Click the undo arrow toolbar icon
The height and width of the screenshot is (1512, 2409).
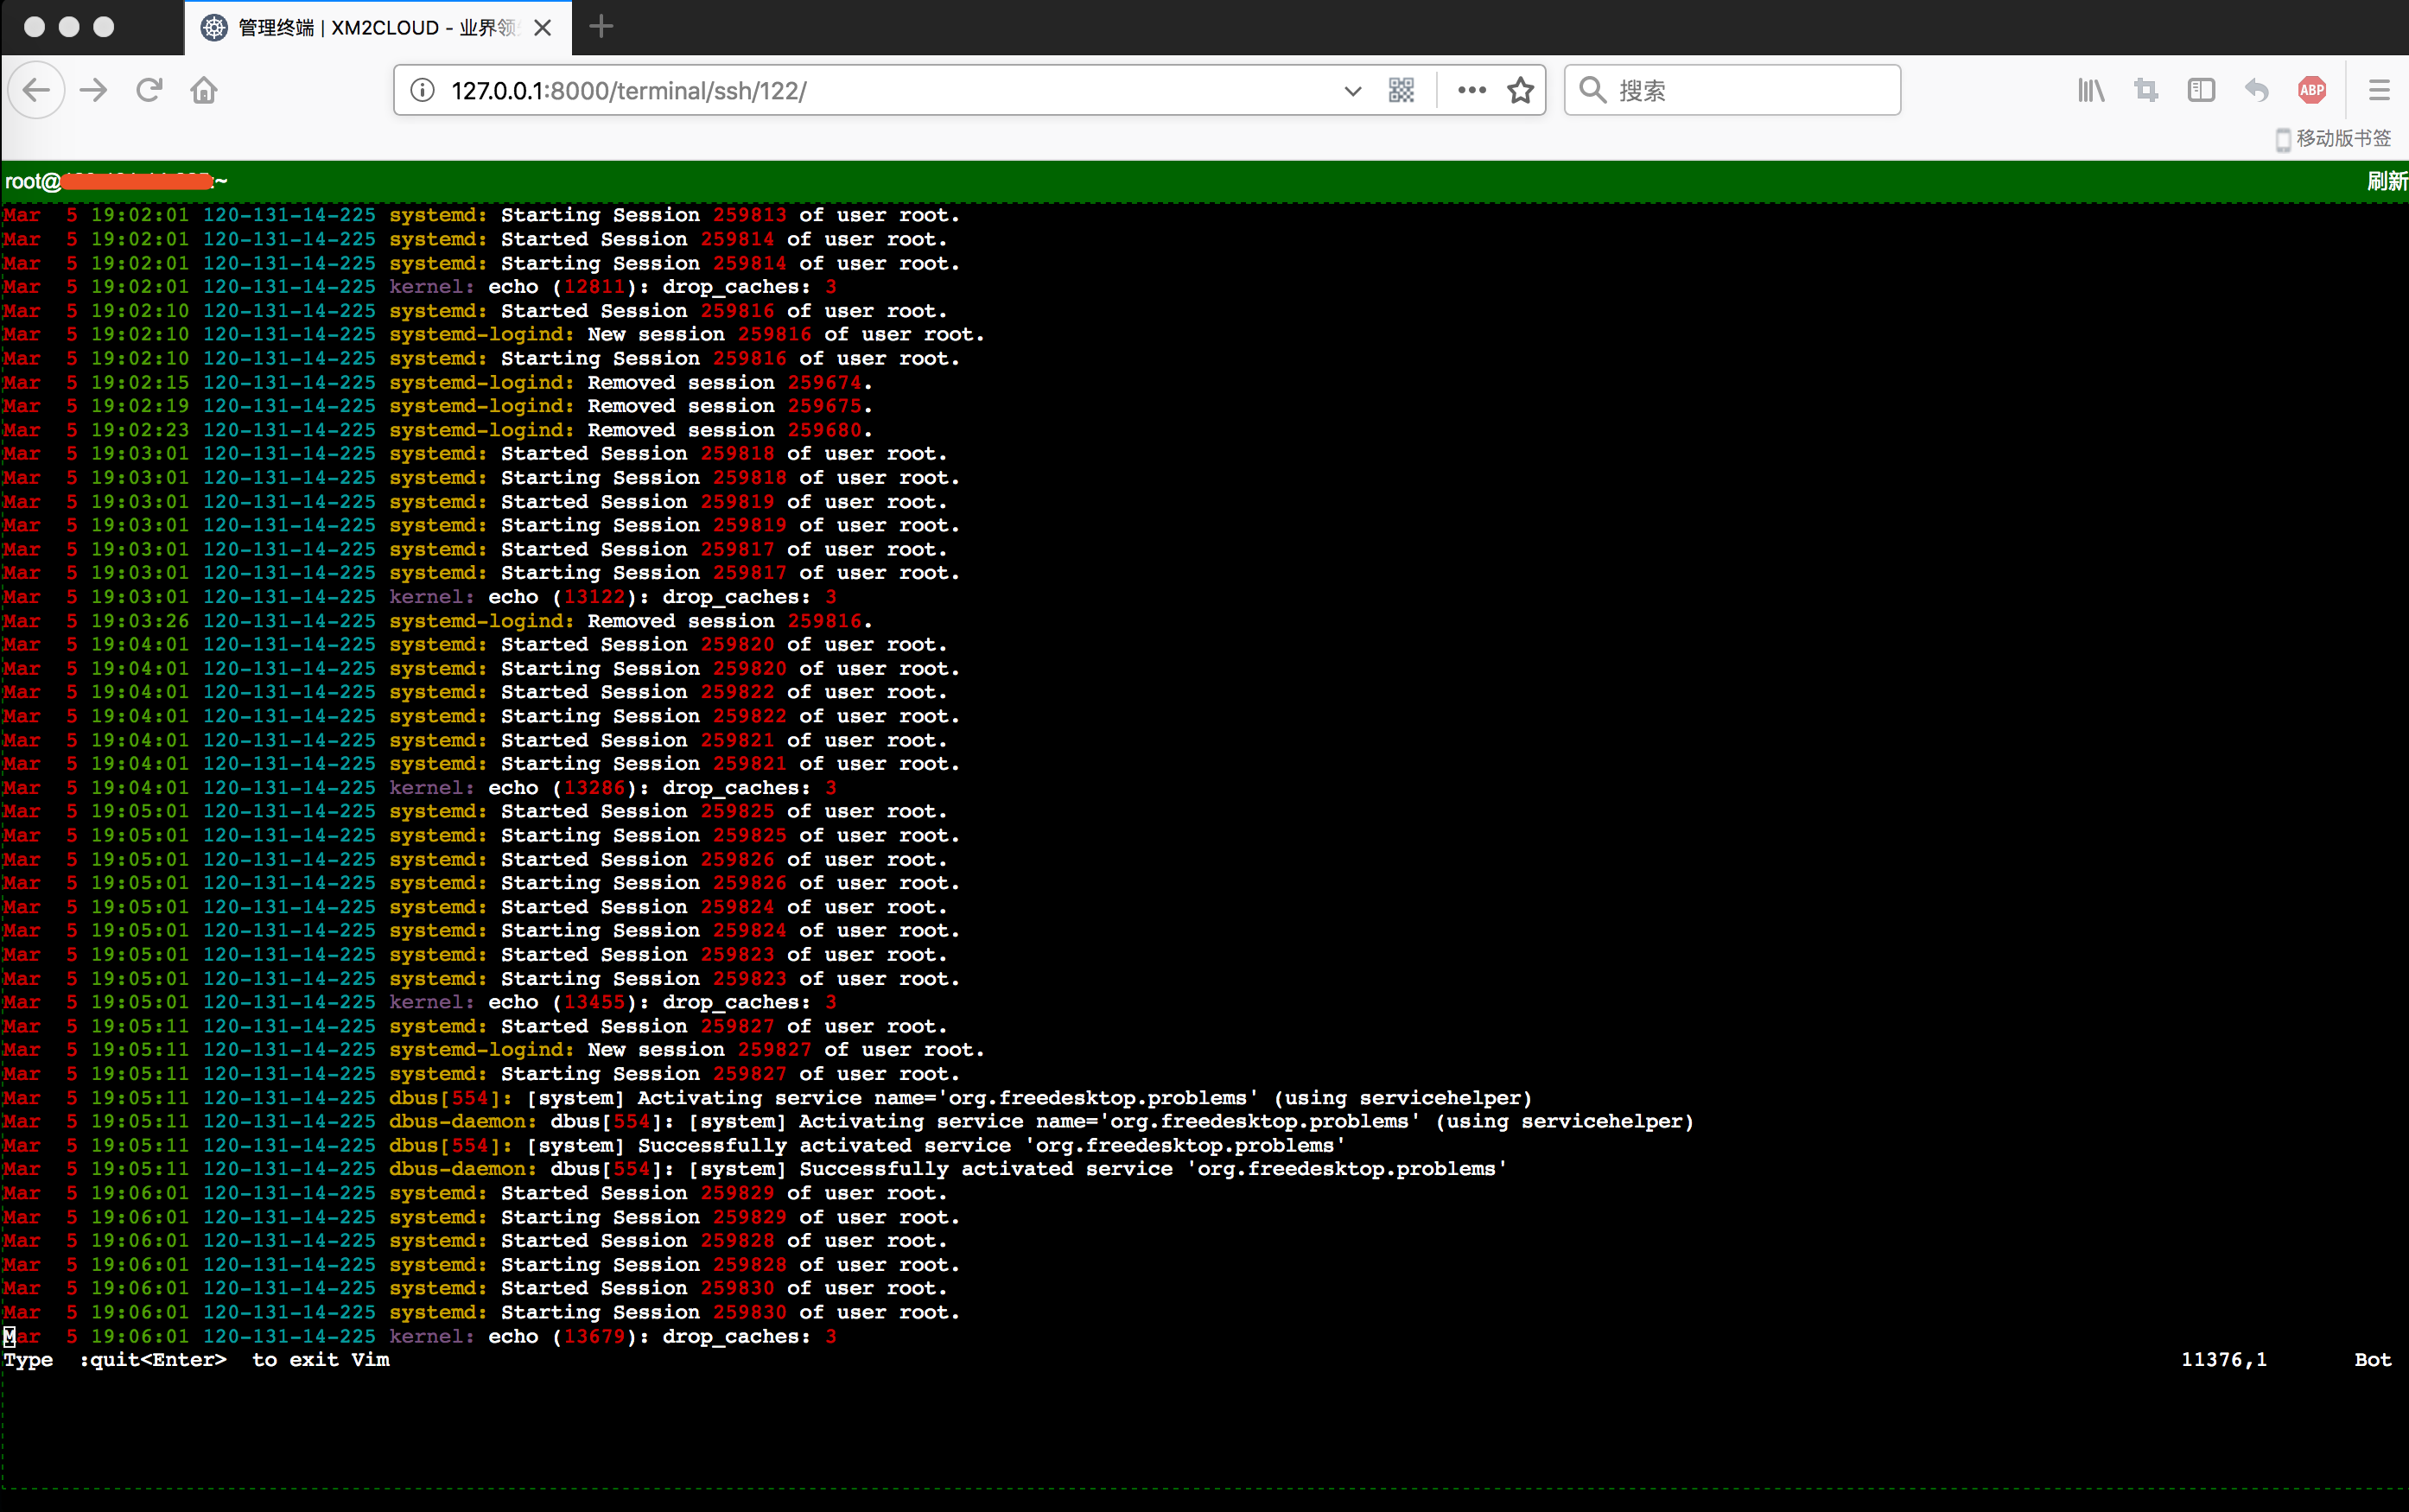[x=2256, y=90]
